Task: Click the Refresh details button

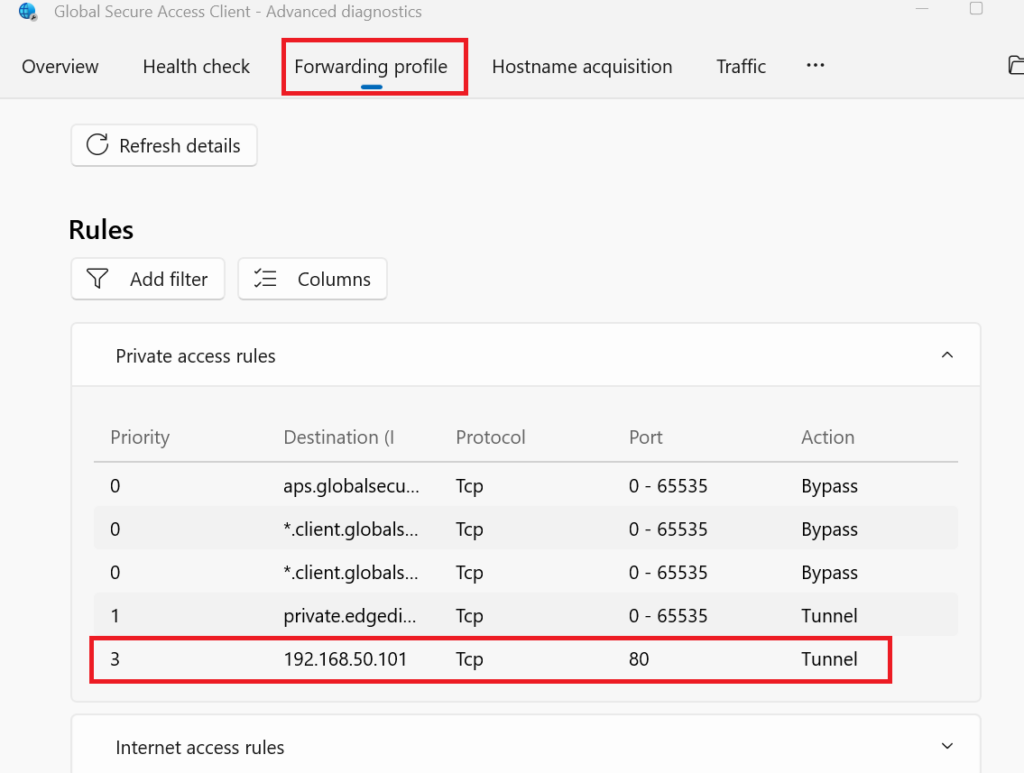Action: pyautogui.click(x=164, y=145)
